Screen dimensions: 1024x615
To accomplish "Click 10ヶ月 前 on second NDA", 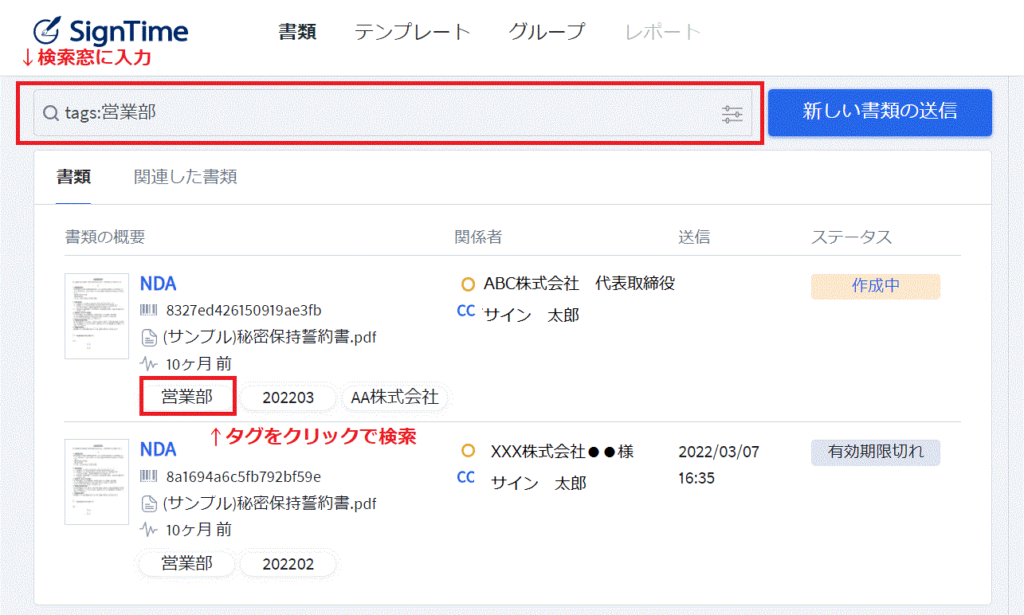I will click(x=199, y=530).
